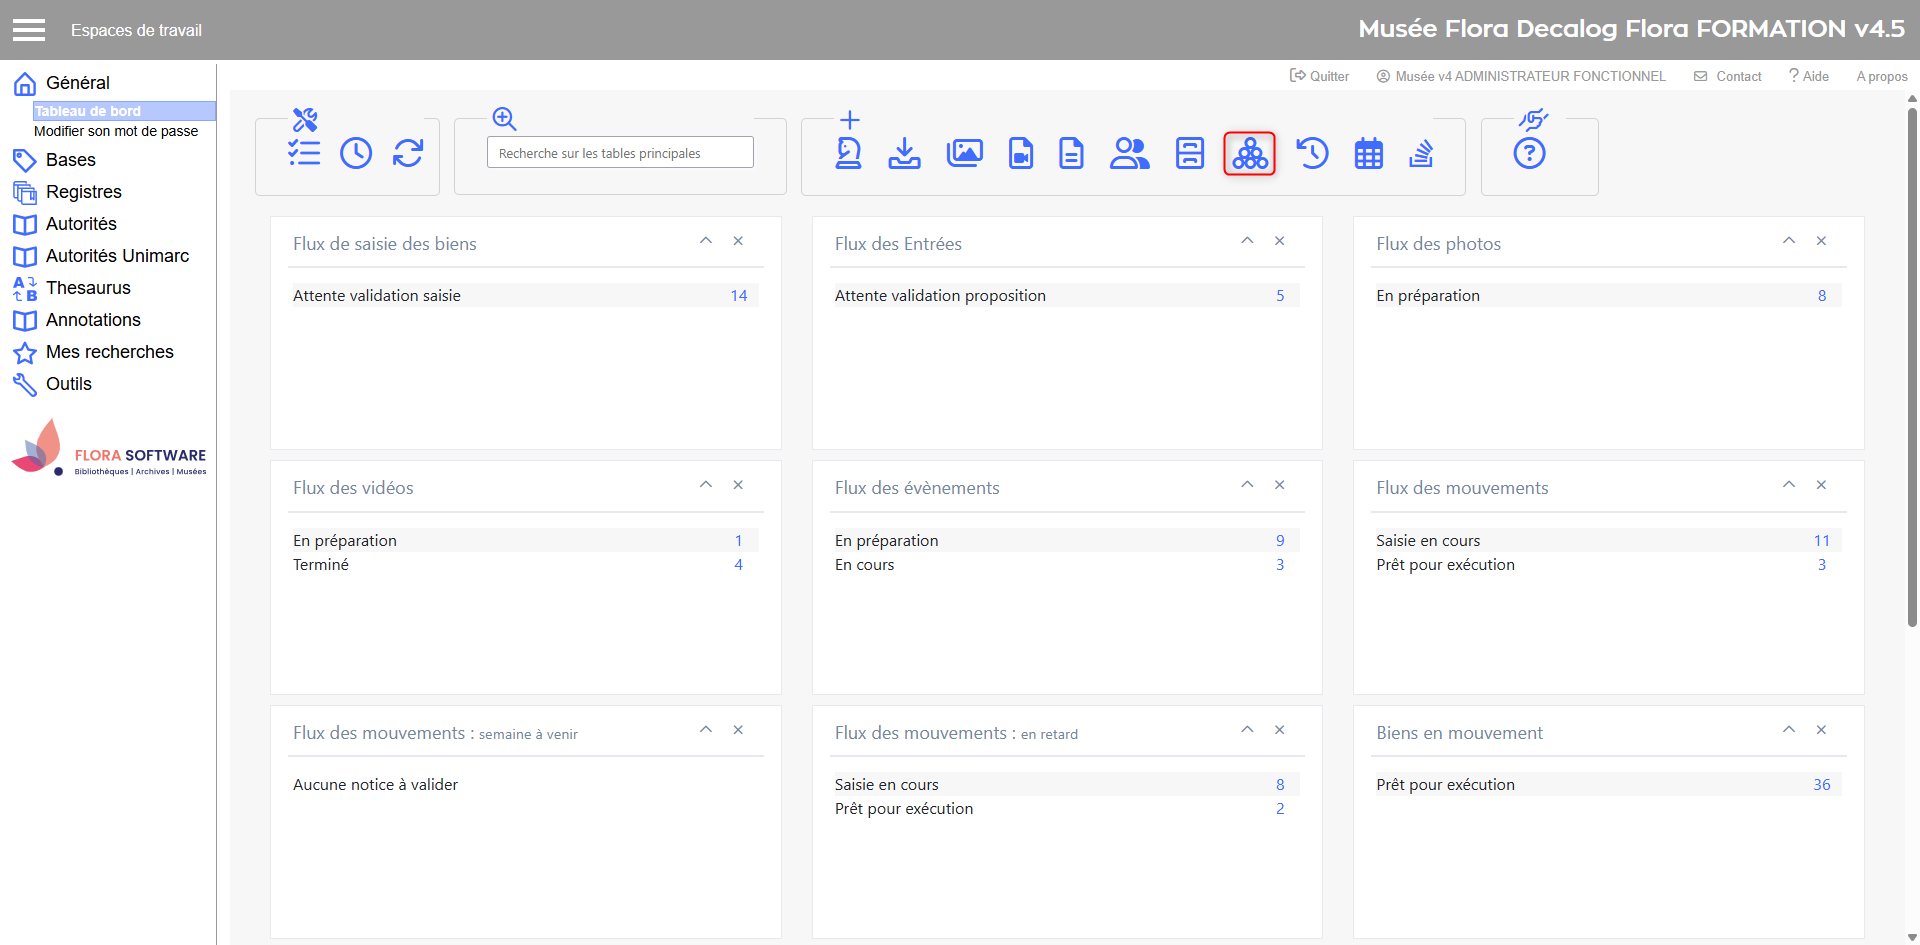Open Attente validation saisie count 14
Image resolution: width=1920 pixels, height=945 pixels.
coord(738,296)
